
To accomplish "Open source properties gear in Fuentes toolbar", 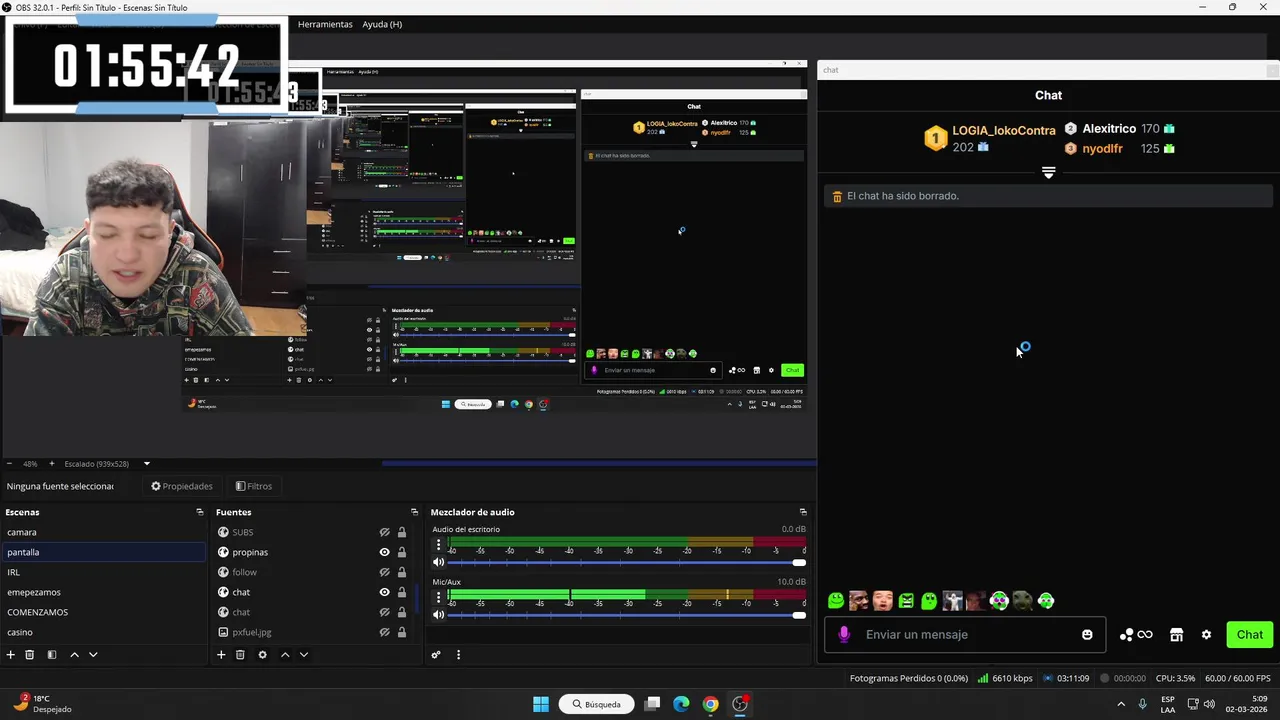I will [x=262, y=655].
